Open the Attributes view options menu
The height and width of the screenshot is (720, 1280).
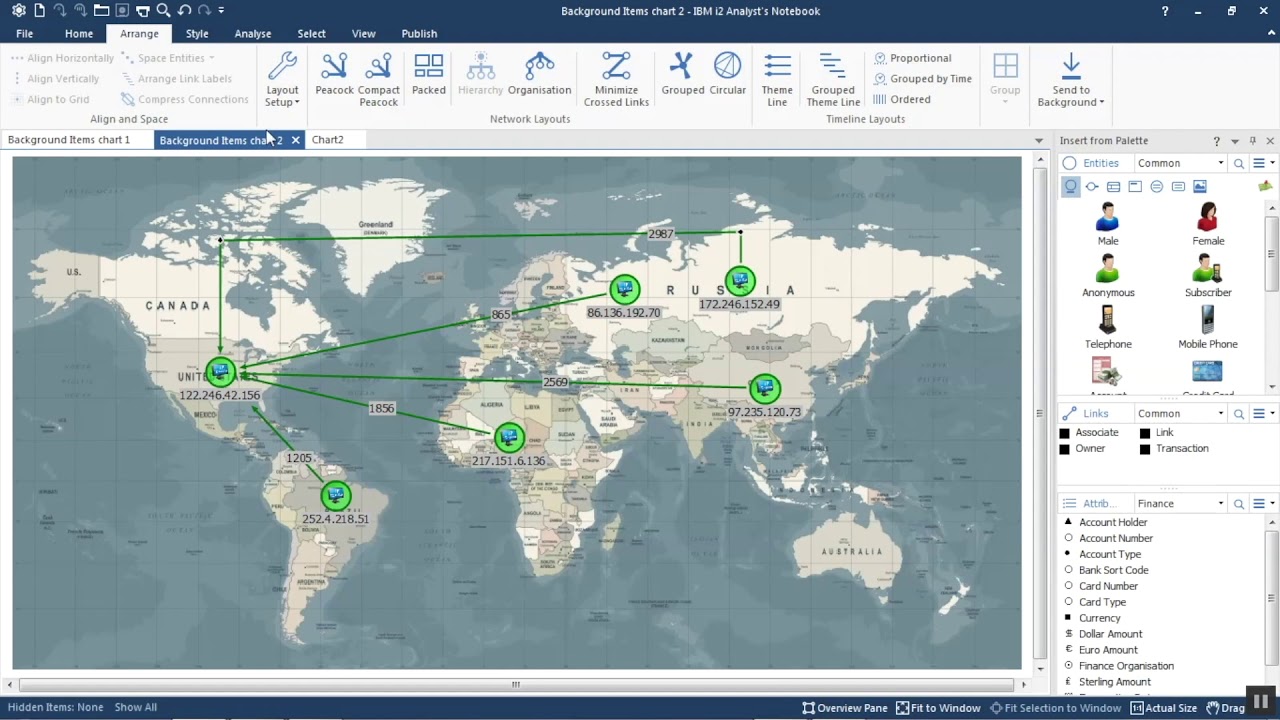coord(1262,503)
